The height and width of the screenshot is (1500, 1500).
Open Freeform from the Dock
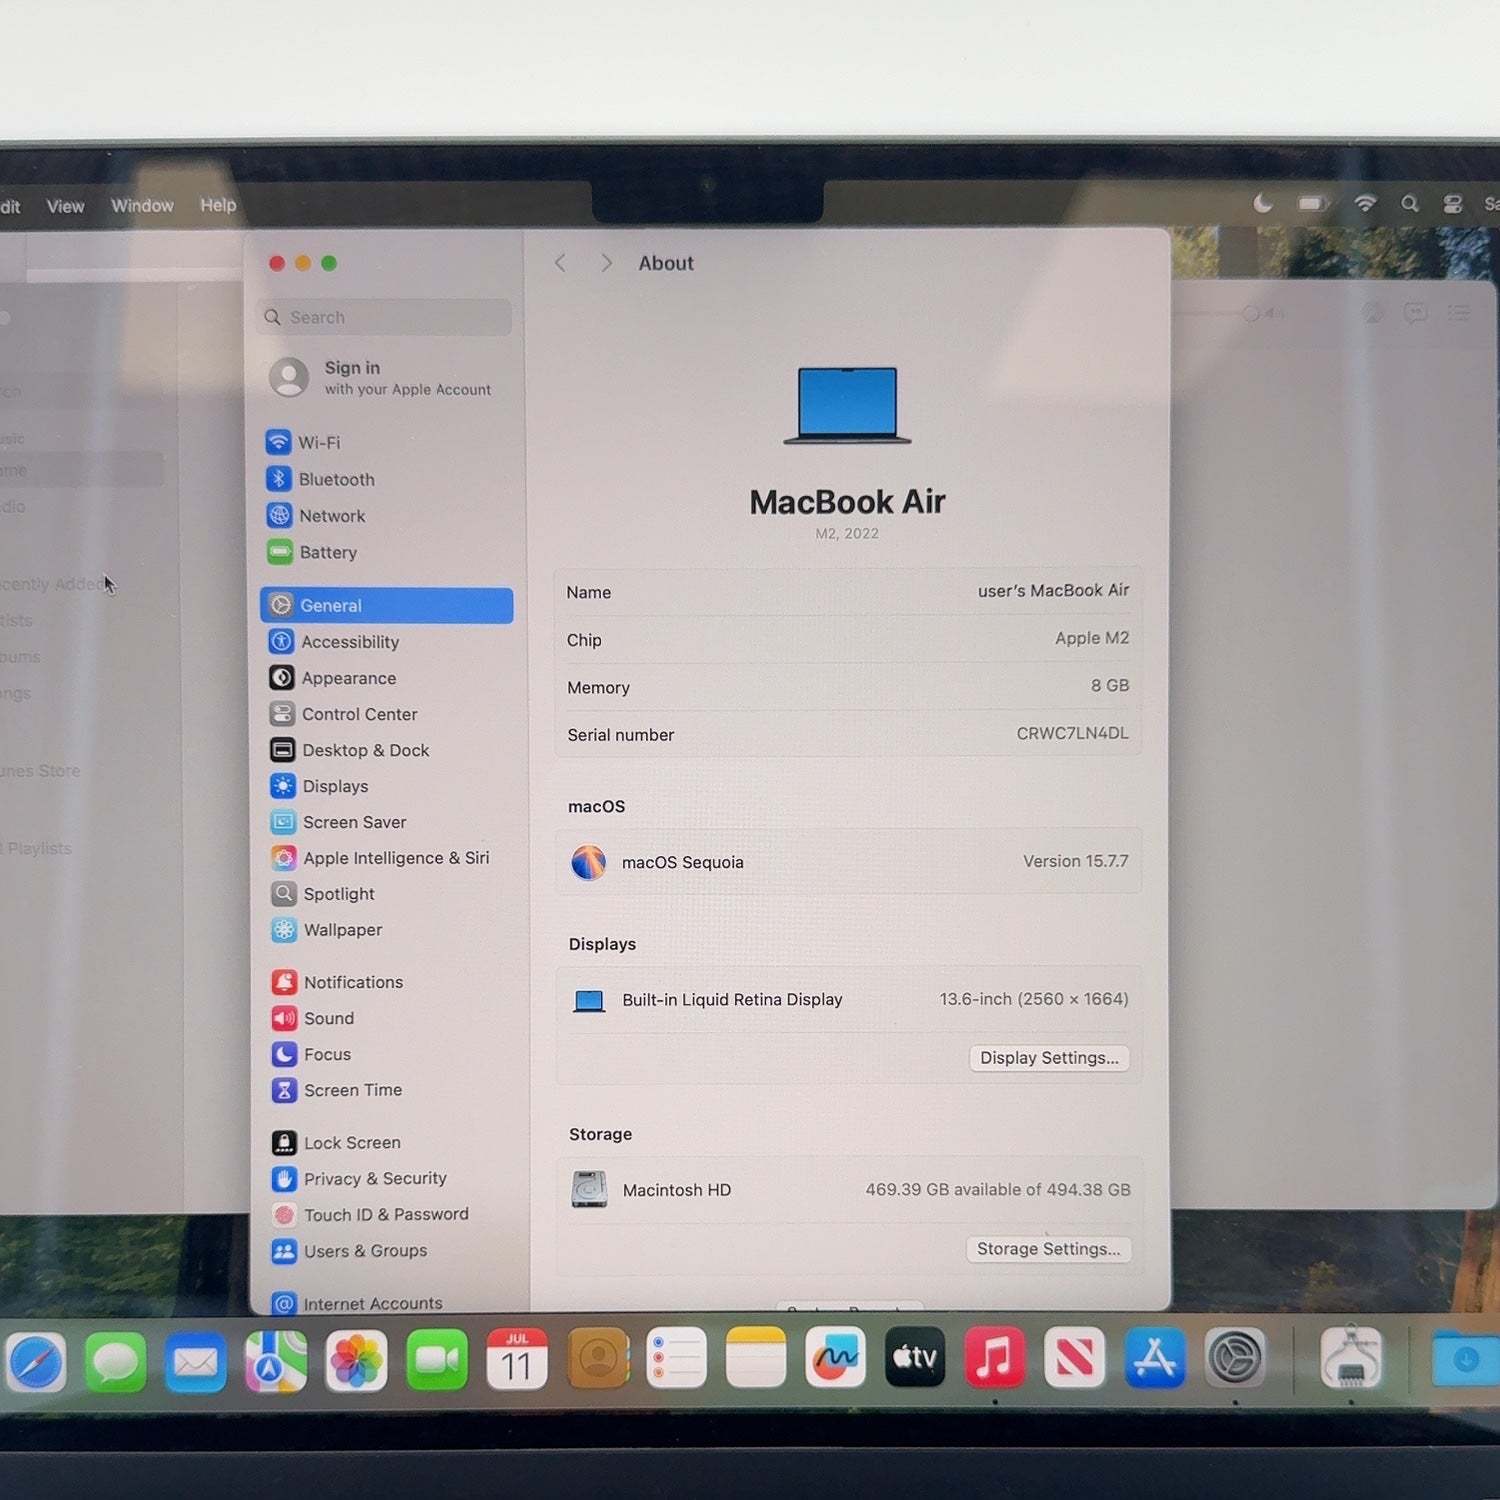click(x=835, y=1357)
